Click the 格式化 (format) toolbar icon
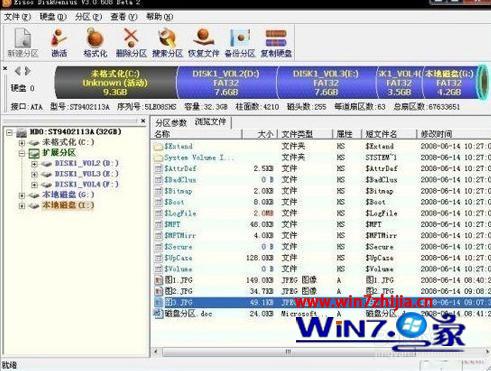 click(95, 43)
